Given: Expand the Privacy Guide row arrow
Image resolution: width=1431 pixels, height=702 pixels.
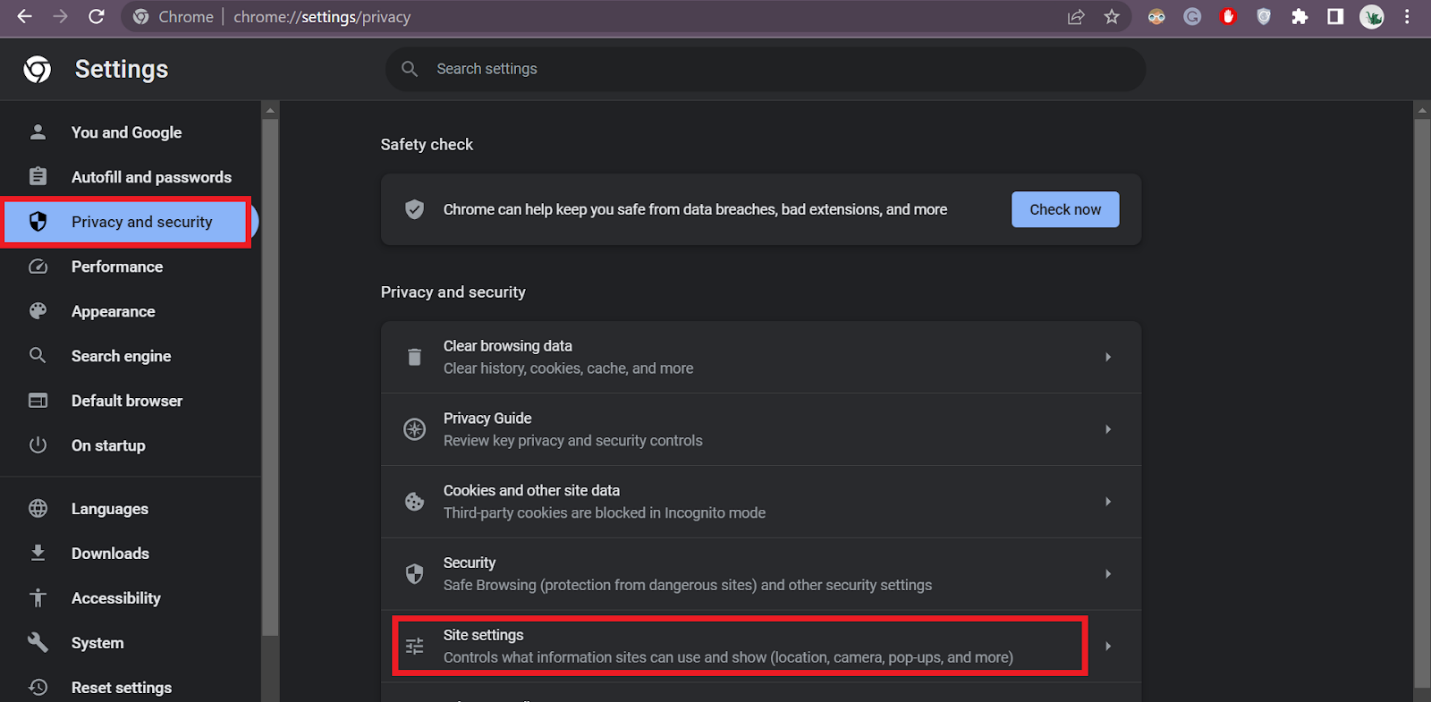Looking at the screenshot, I should [x=1108, y=429].
